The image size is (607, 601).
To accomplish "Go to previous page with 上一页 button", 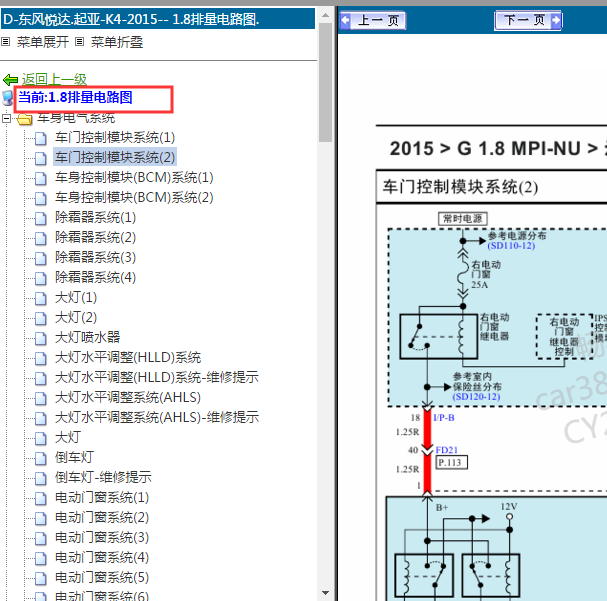I will point(373,21).
